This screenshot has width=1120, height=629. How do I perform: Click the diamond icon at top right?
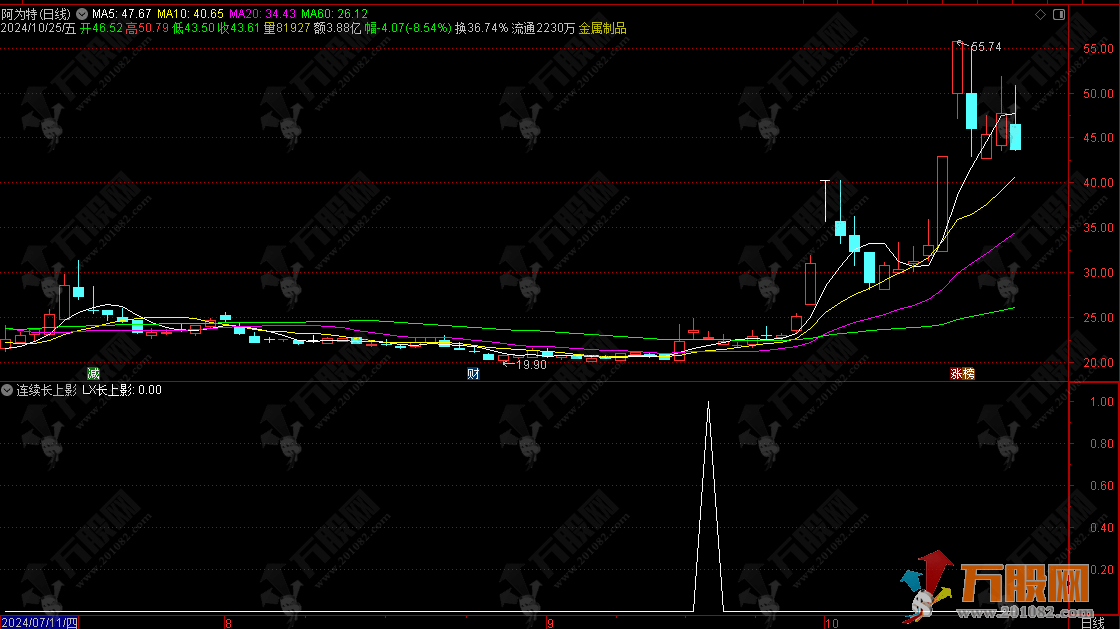(x=1040, y=14)
